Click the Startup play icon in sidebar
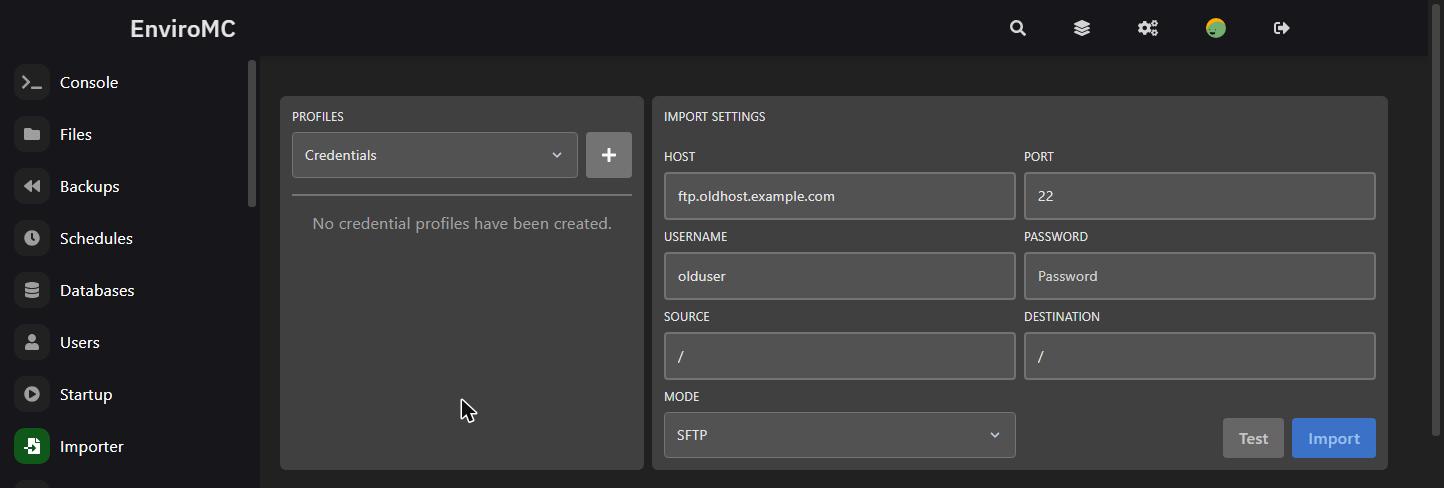The height and width of the screenshot is (488, 1444). click(32, 394)
